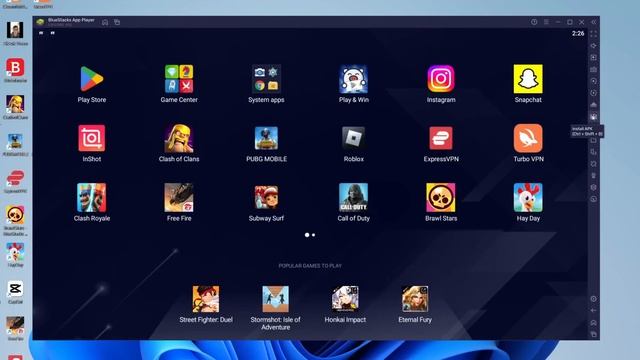Click the home icon in BlueStacks title bar
This screenshot has height=360, width=640.
(x=105, y=22)
